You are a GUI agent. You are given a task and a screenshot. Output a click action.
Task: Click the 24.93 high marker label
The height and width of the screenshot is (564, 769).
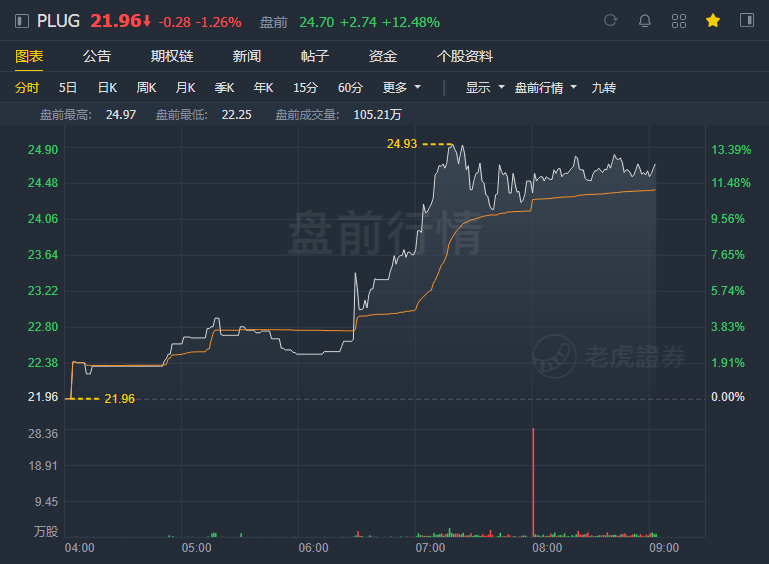402,144
